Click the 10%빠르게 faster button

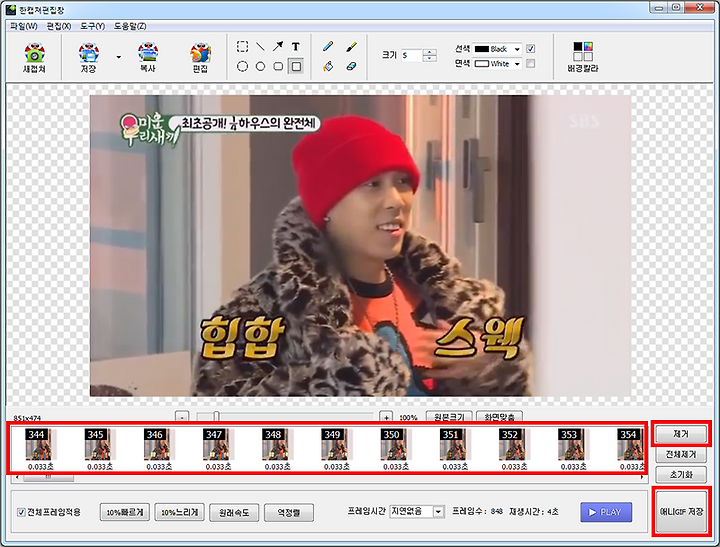click(x=125, y=512)
